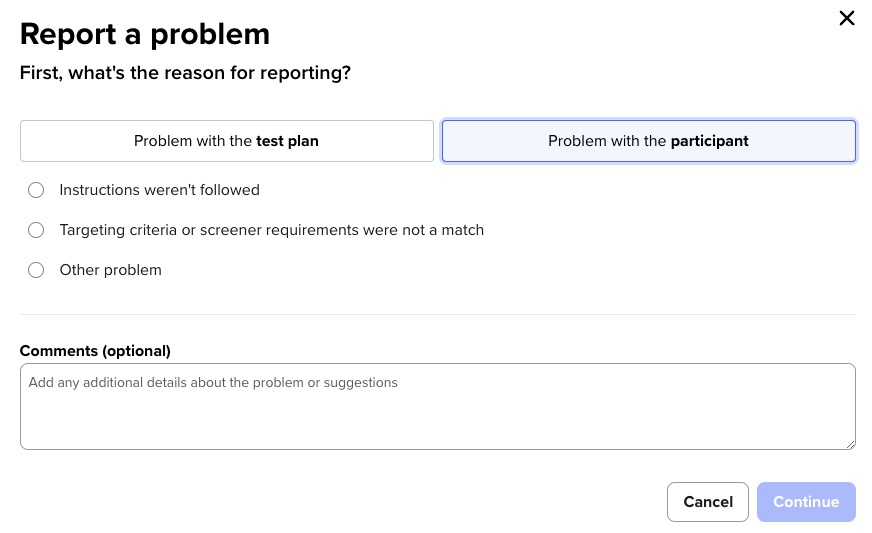Pick the Other problem radio button
The width and height of the screenshot is (872, 533).
[36, 270]
